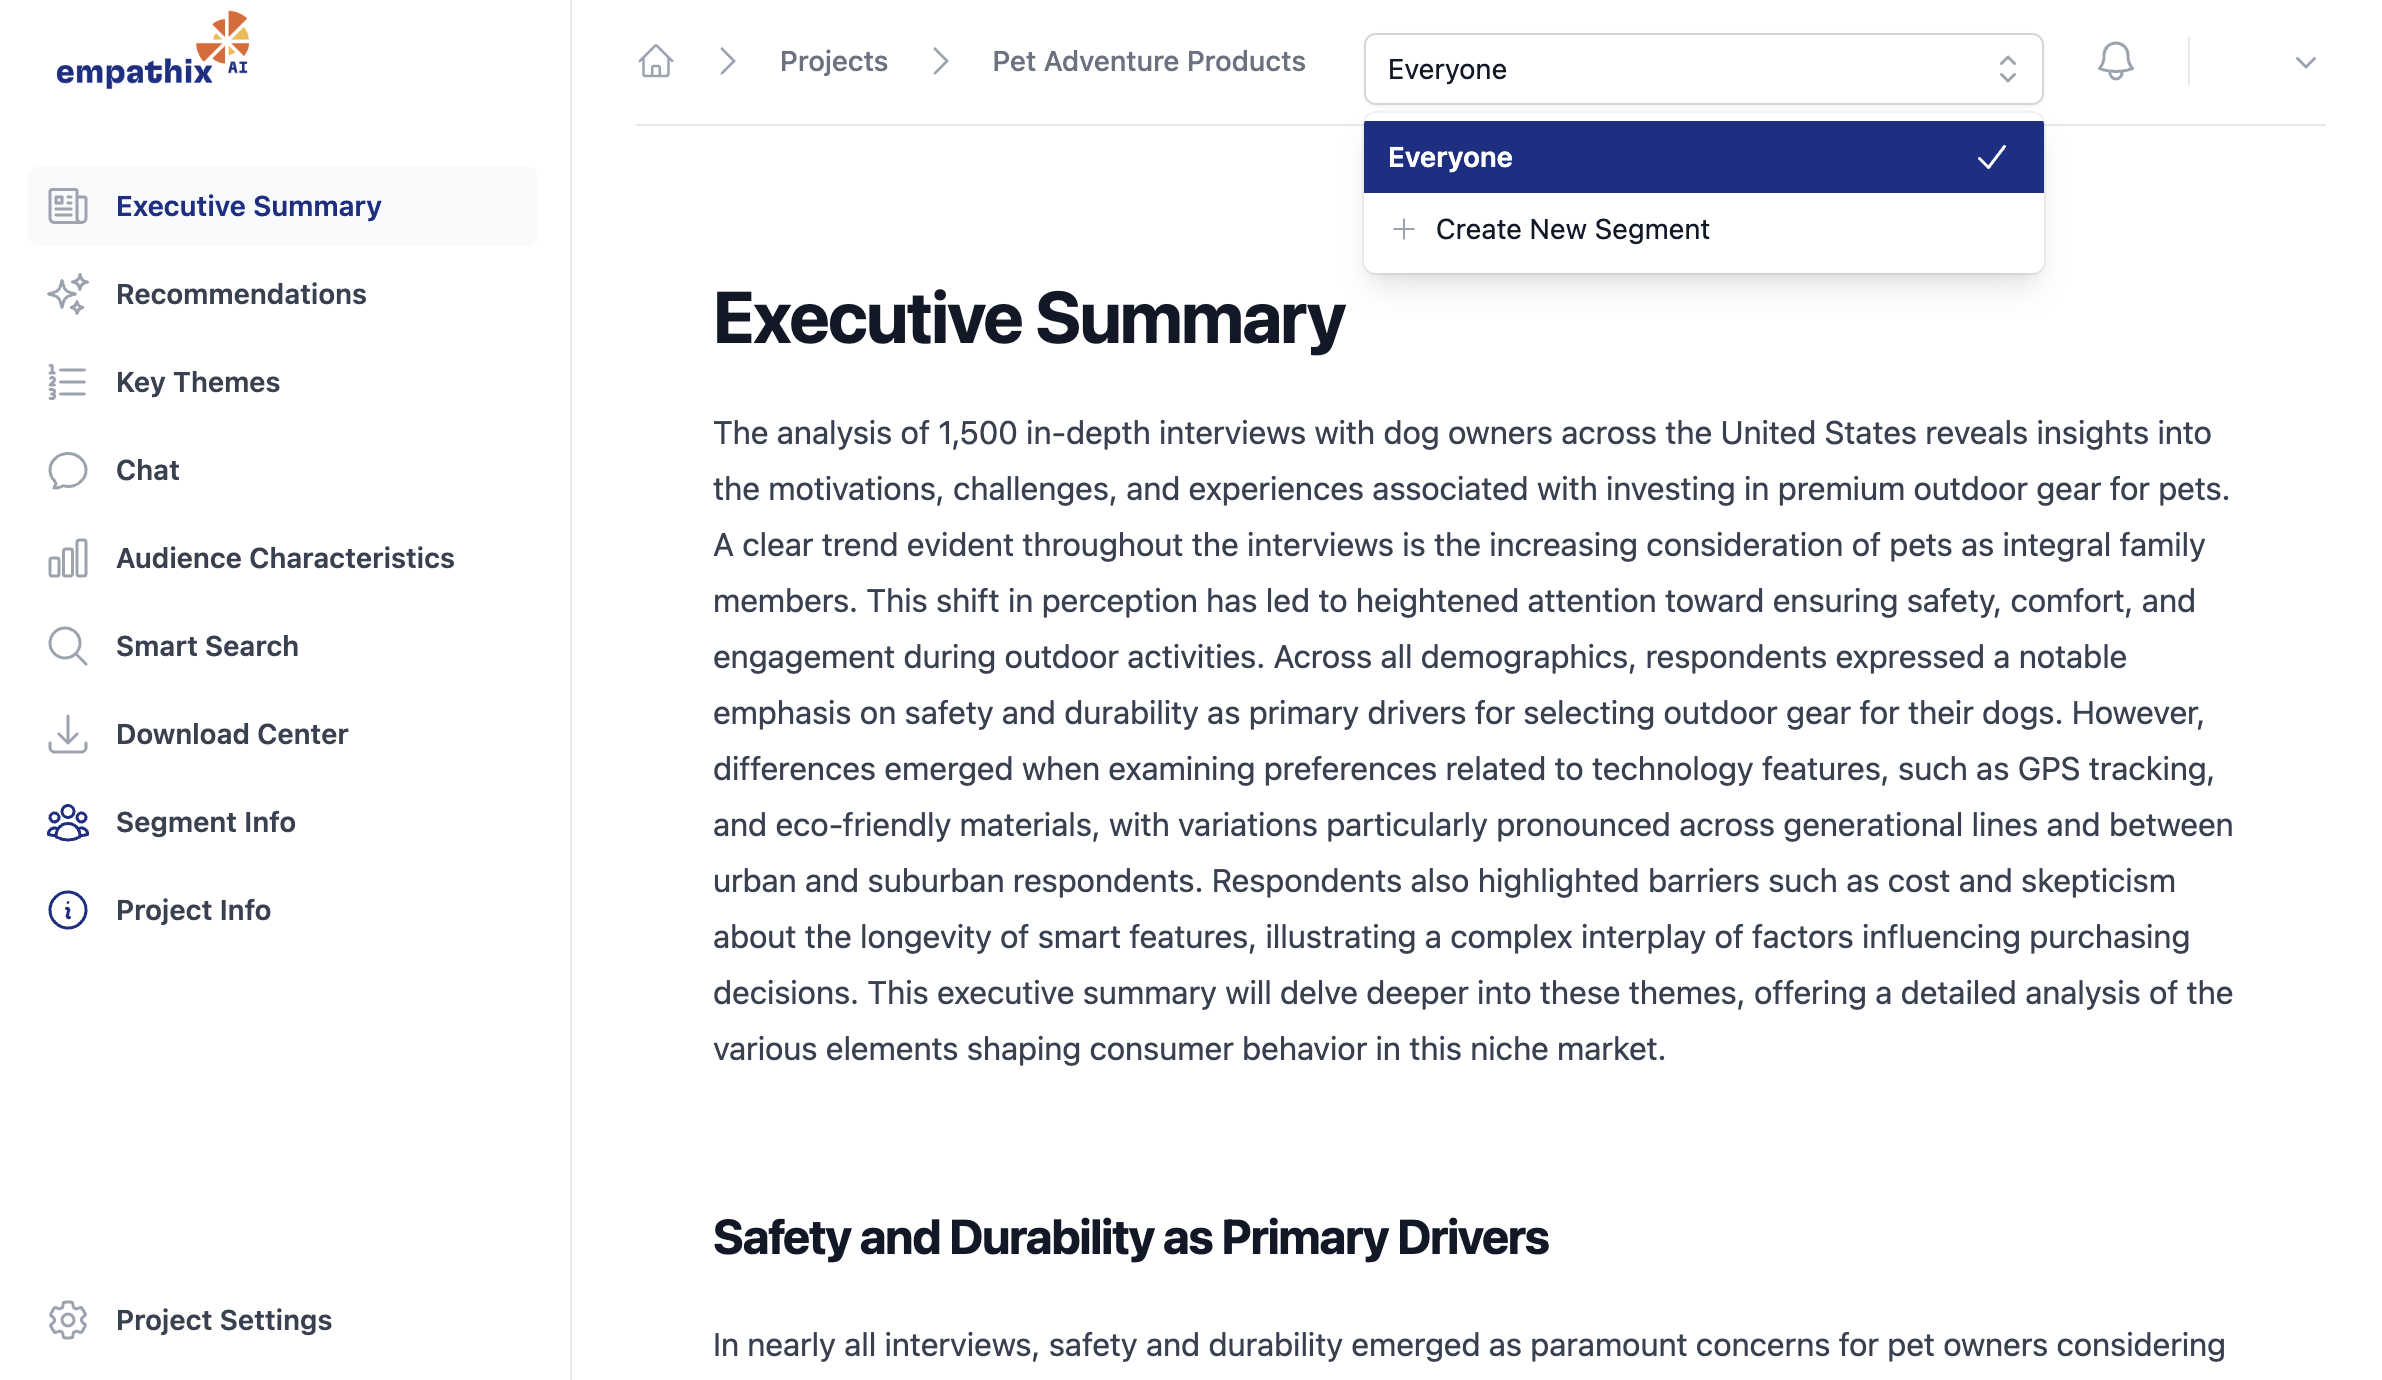Open Pet Adventure Products breadcrumb
Image resolution: width=2382 pixels, height=1380 pixels.
[1148, 62]
